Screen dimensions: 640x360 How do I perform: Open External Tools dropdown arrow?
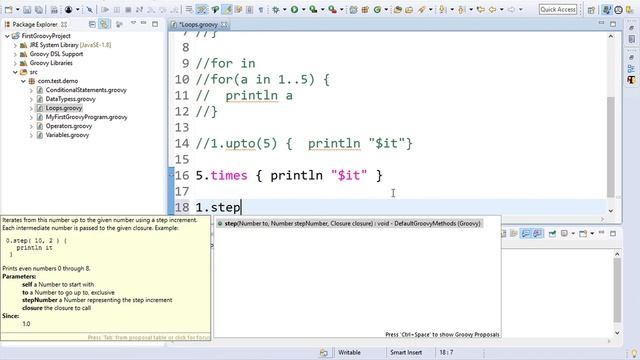[342, 9]
